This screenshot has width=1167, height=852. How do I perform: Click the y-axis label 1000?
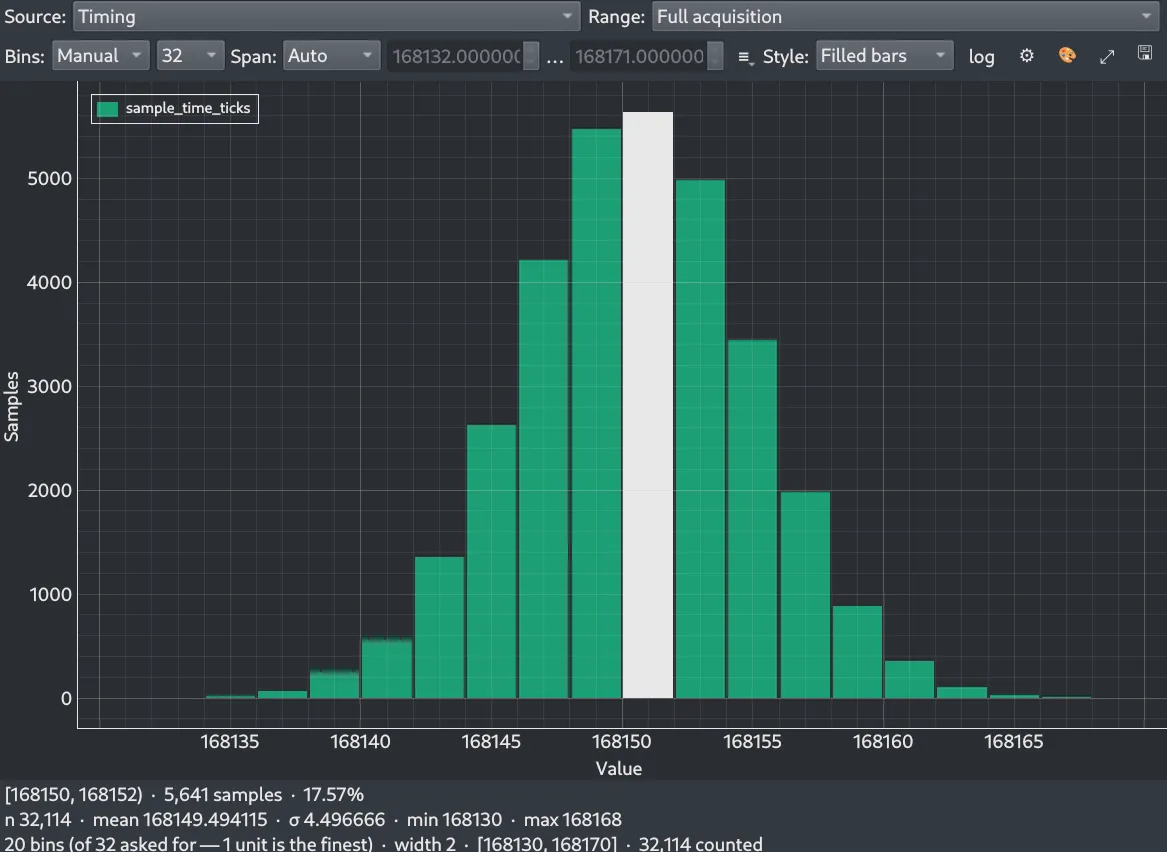[x=51, y=595]
